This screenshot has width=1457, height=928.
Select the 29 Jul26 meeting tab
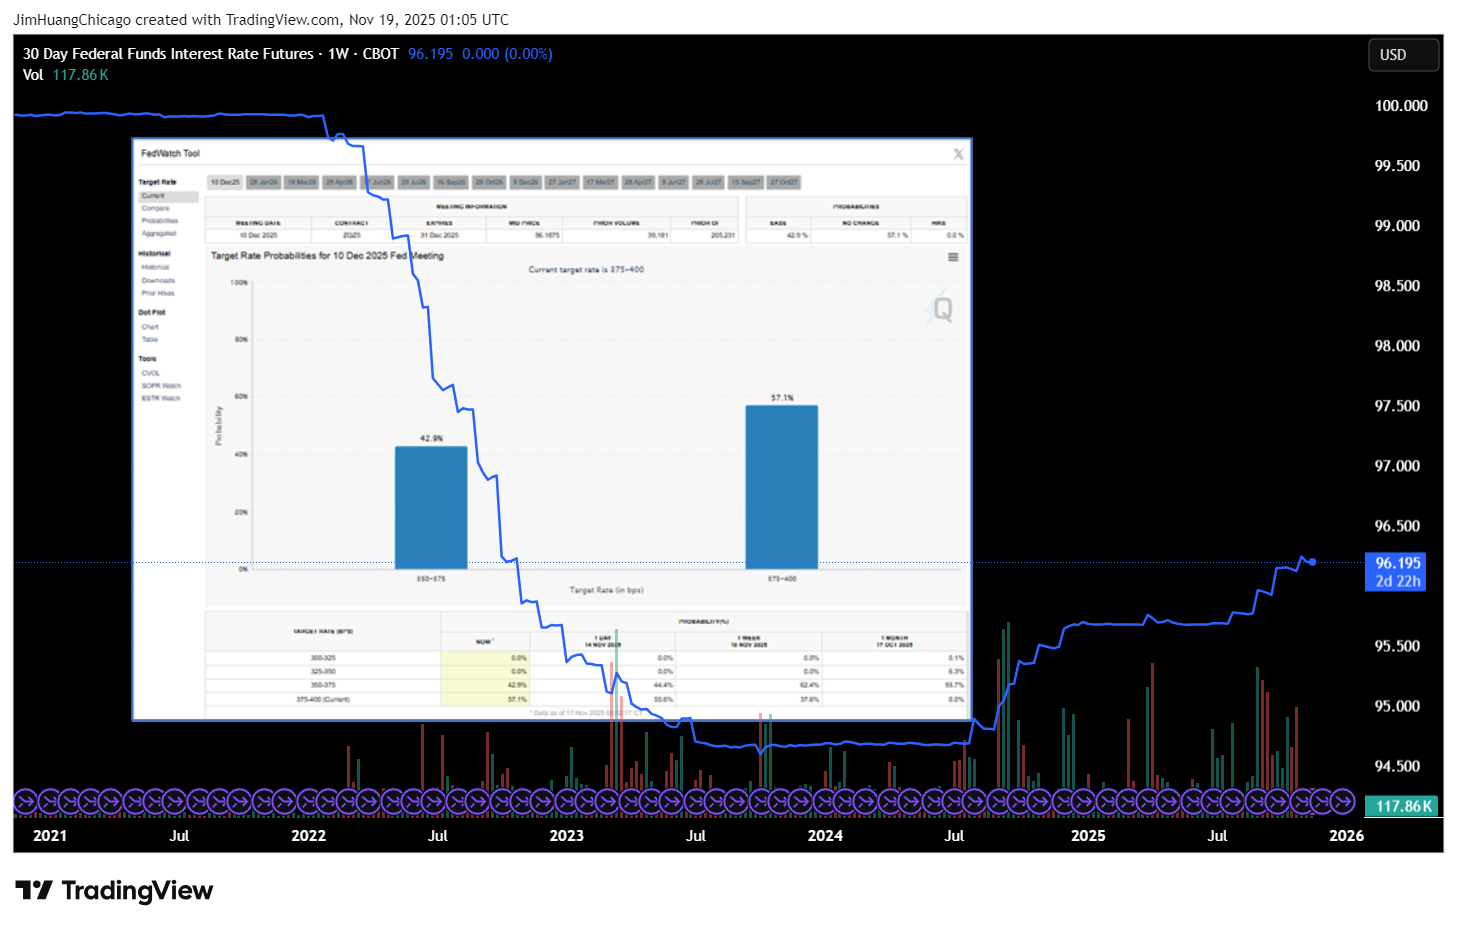414,182
